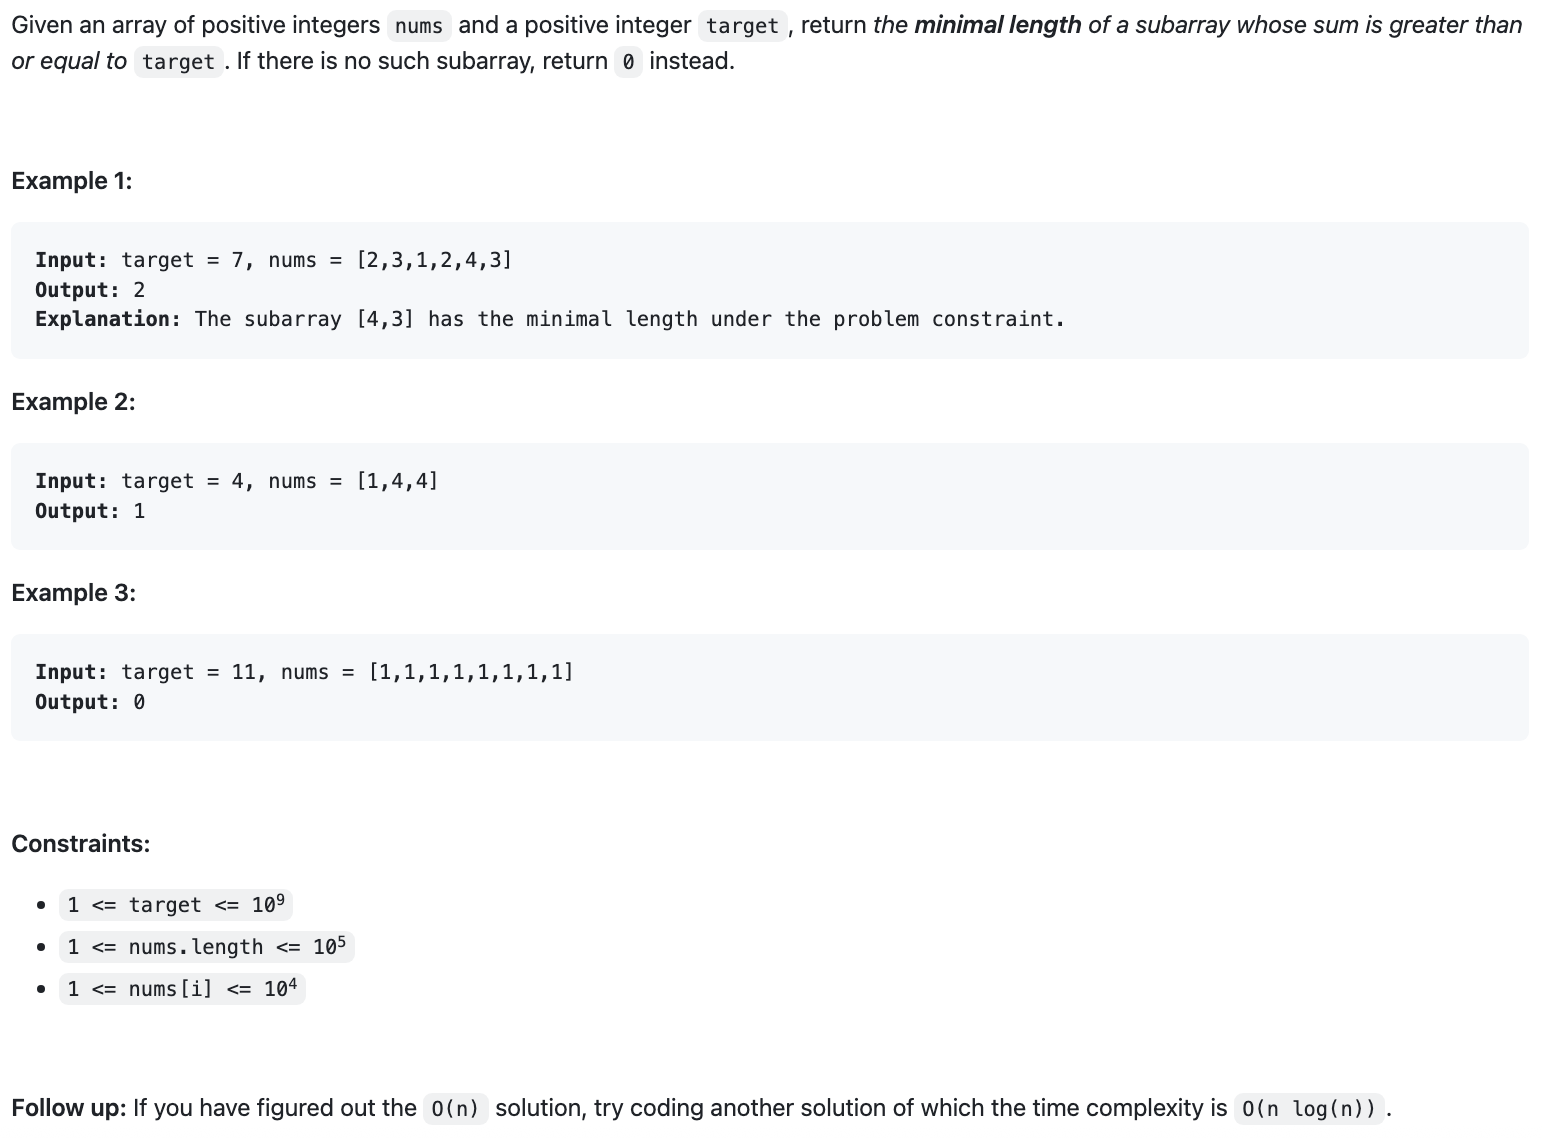
Task: Click the Example 1 heading
Action: click(72, 181)
